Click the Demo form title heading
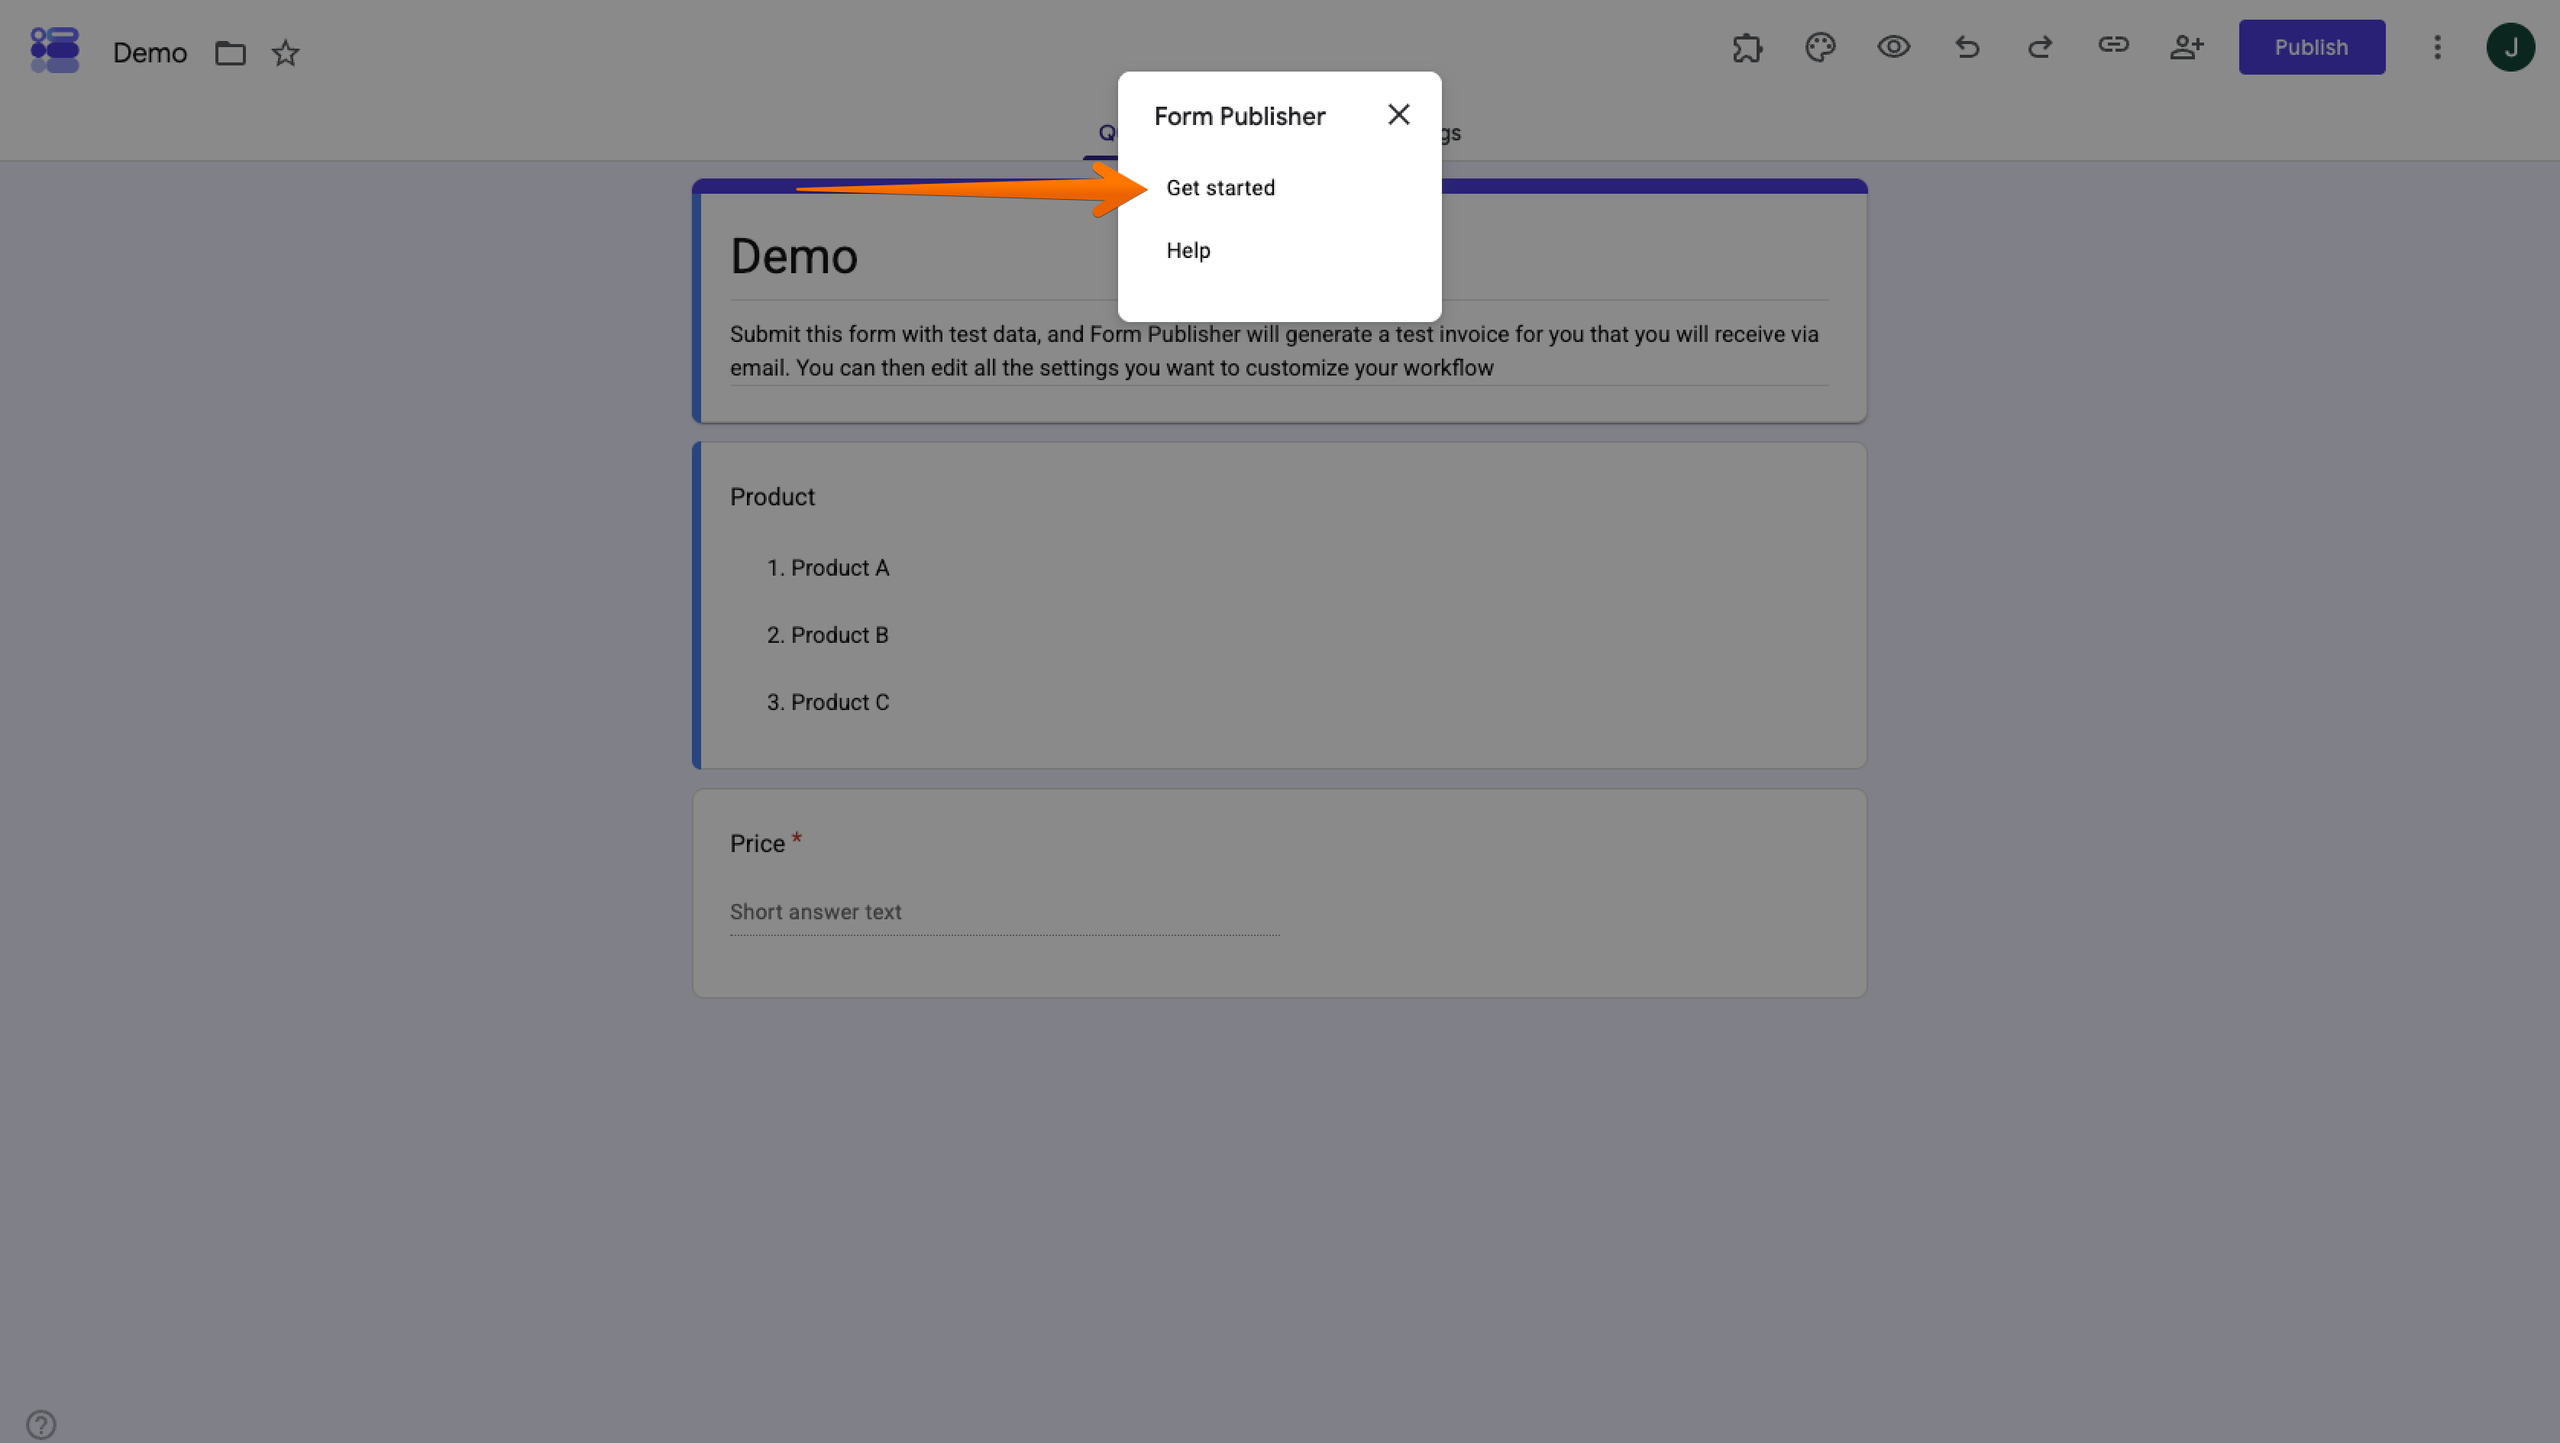This screenshot has width=2560, height=1443. point(794,257)
